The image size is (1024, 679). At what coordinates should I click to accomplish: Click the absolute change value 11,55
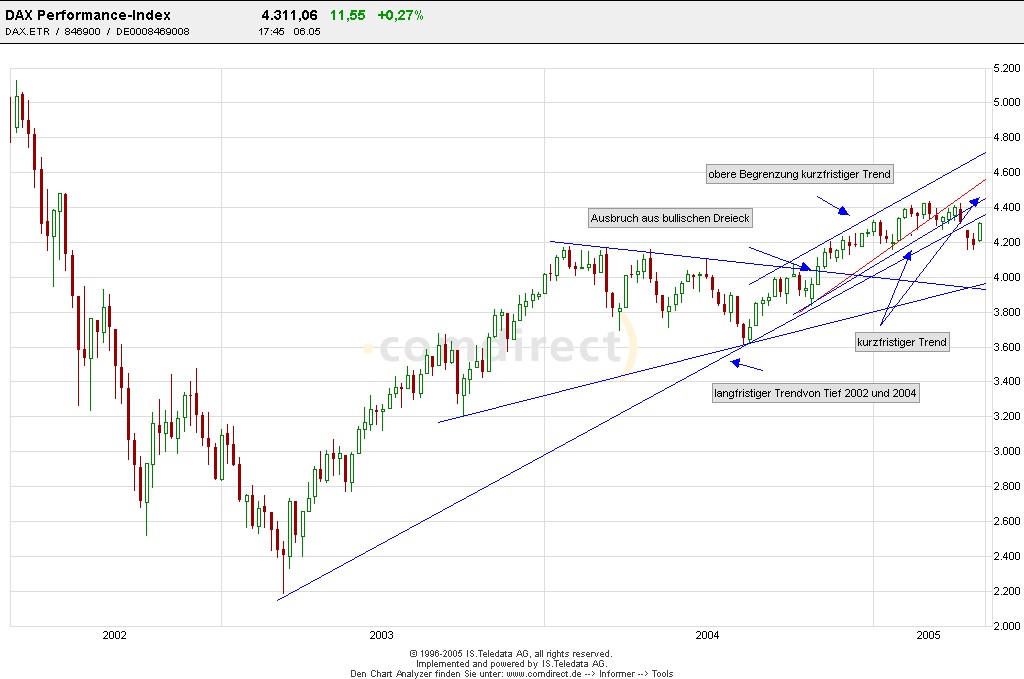[x=347, y=15]
